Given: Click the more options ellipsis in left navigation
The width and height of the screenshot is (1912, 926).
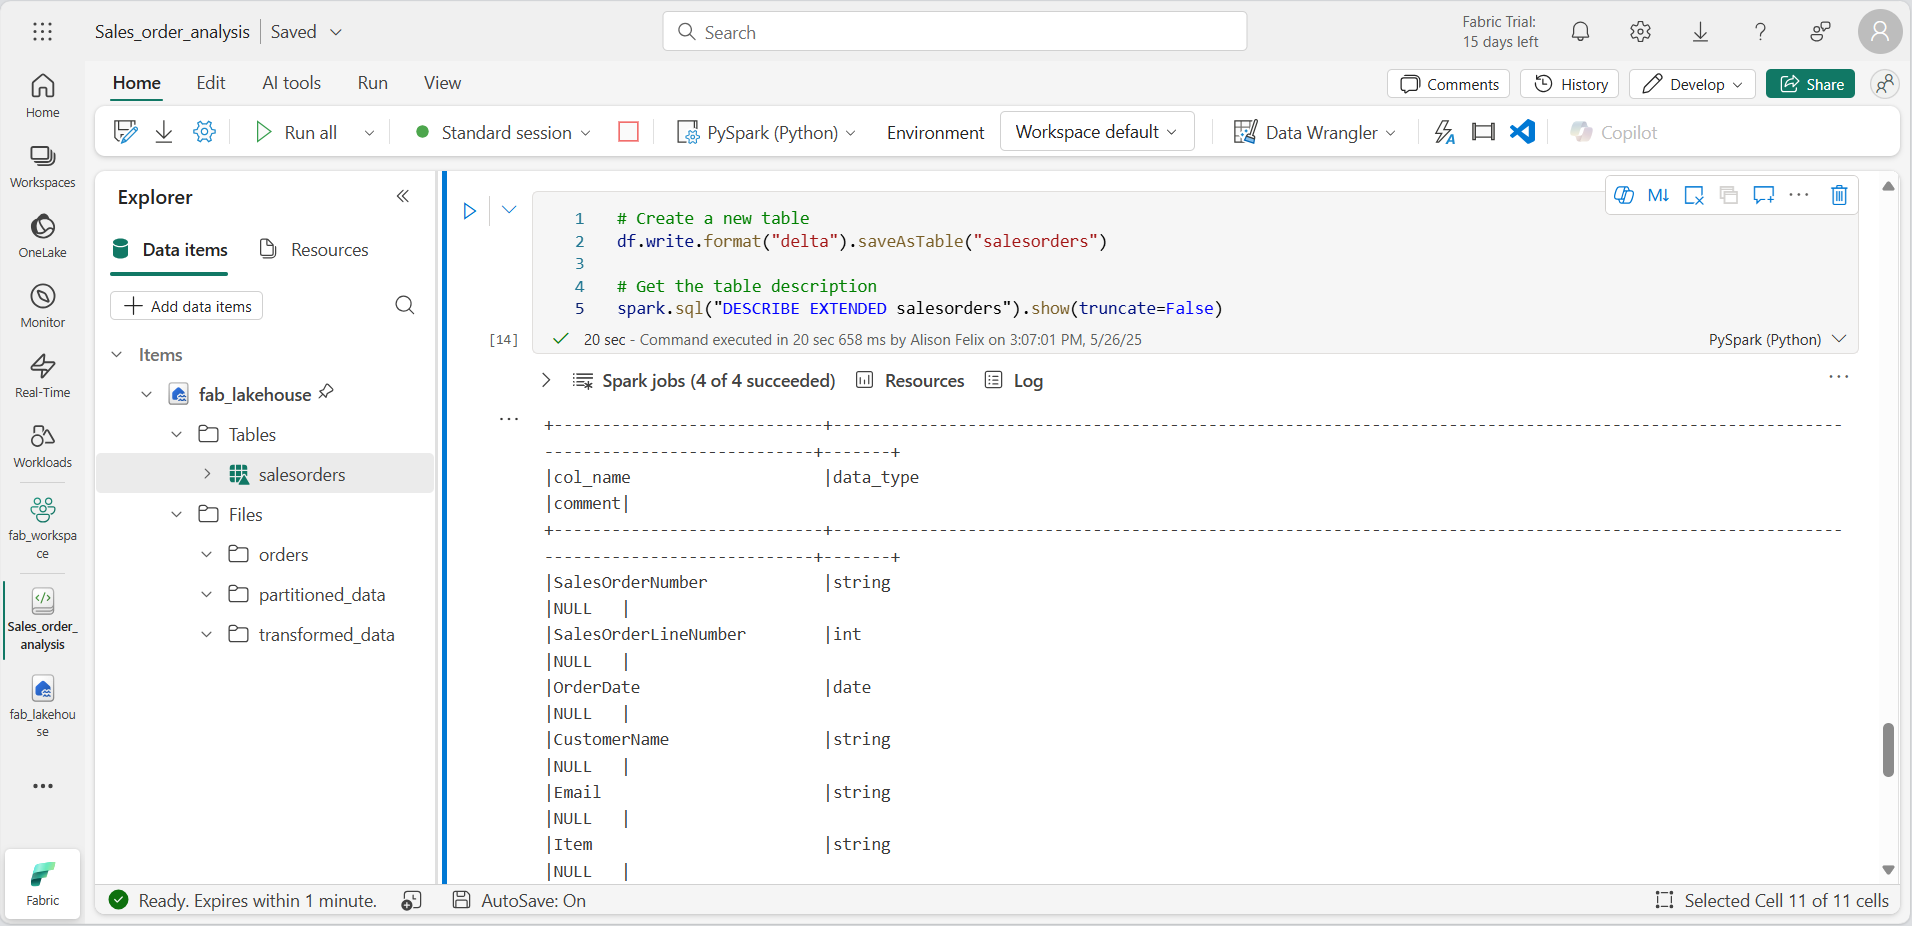Looking at the screenshot, I should tap(42, 786).
